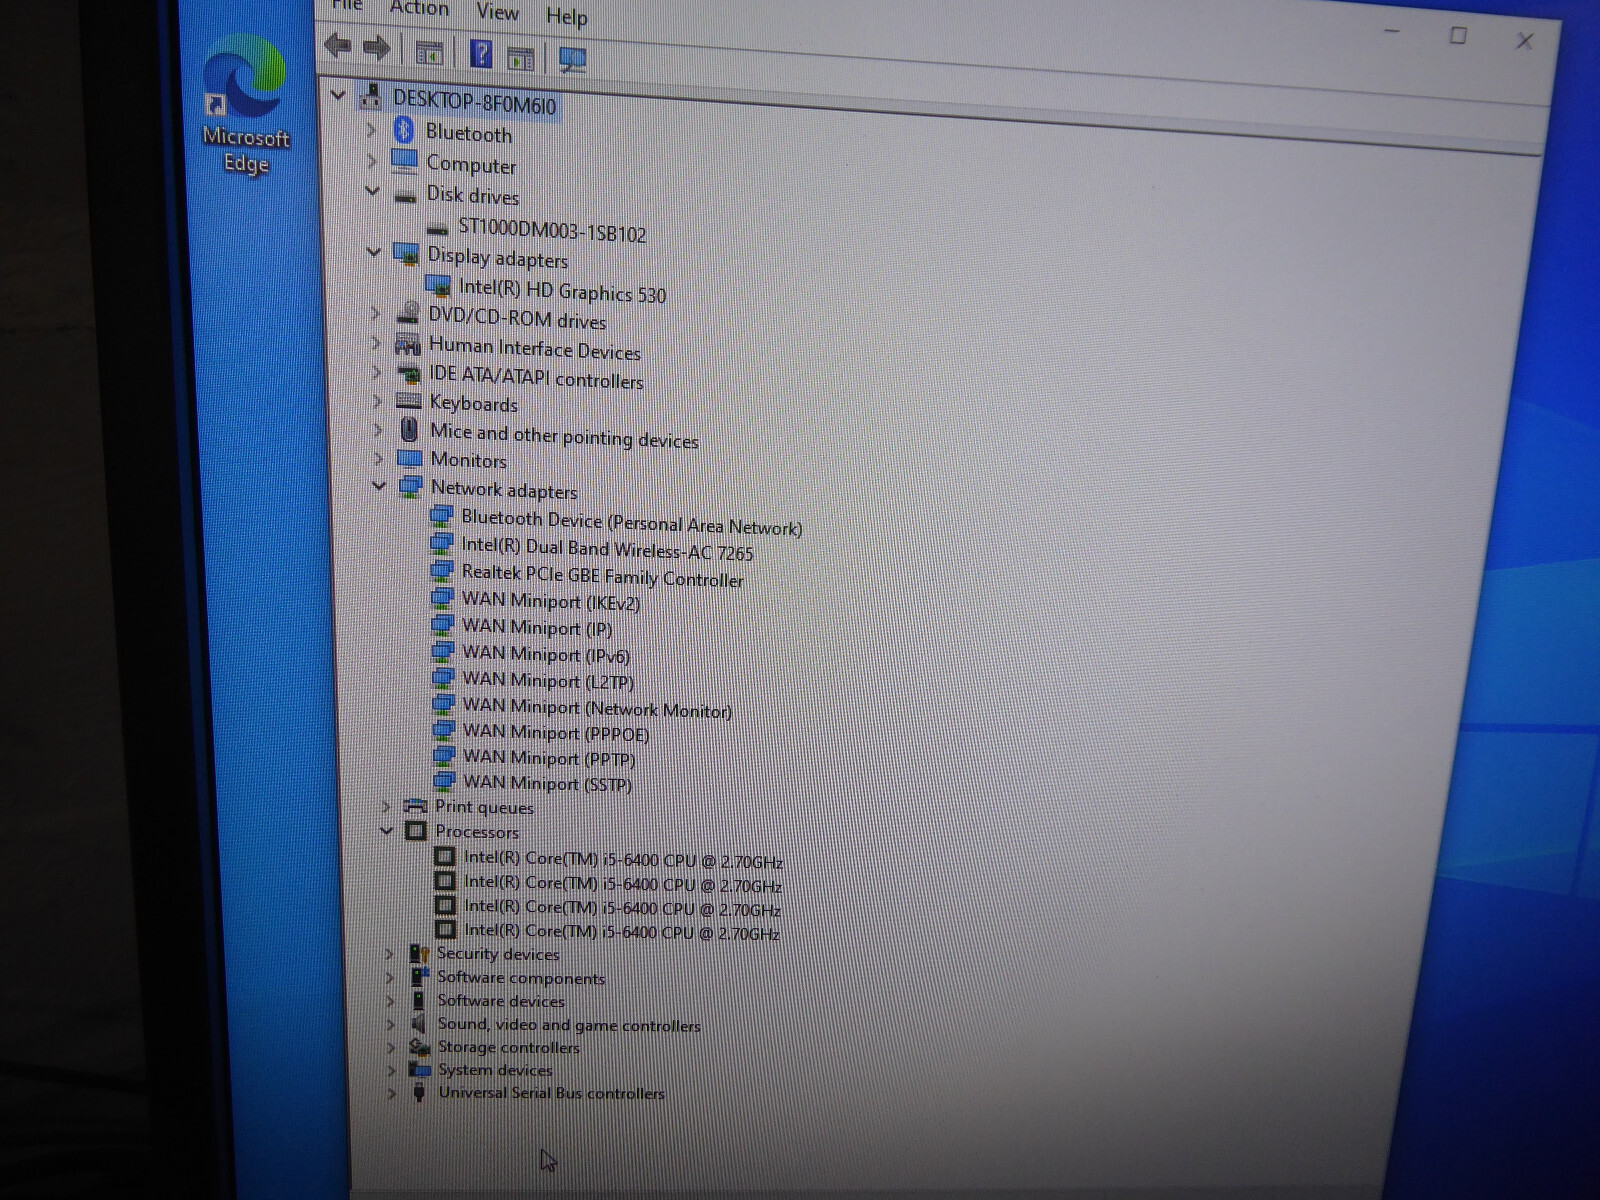Click the Keyboards category icon

click(408, 401)
